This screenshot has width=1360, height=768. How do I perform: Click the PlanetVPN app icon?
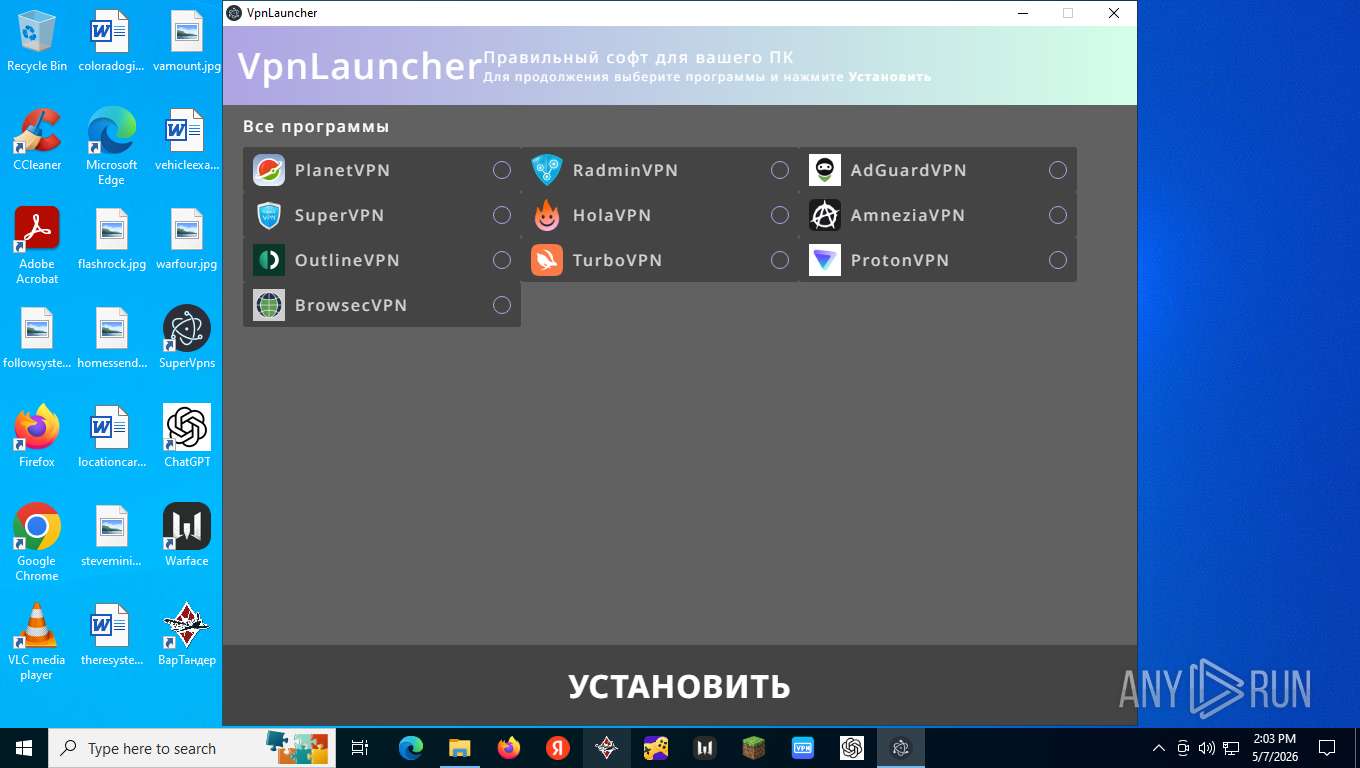click(269, 170)
